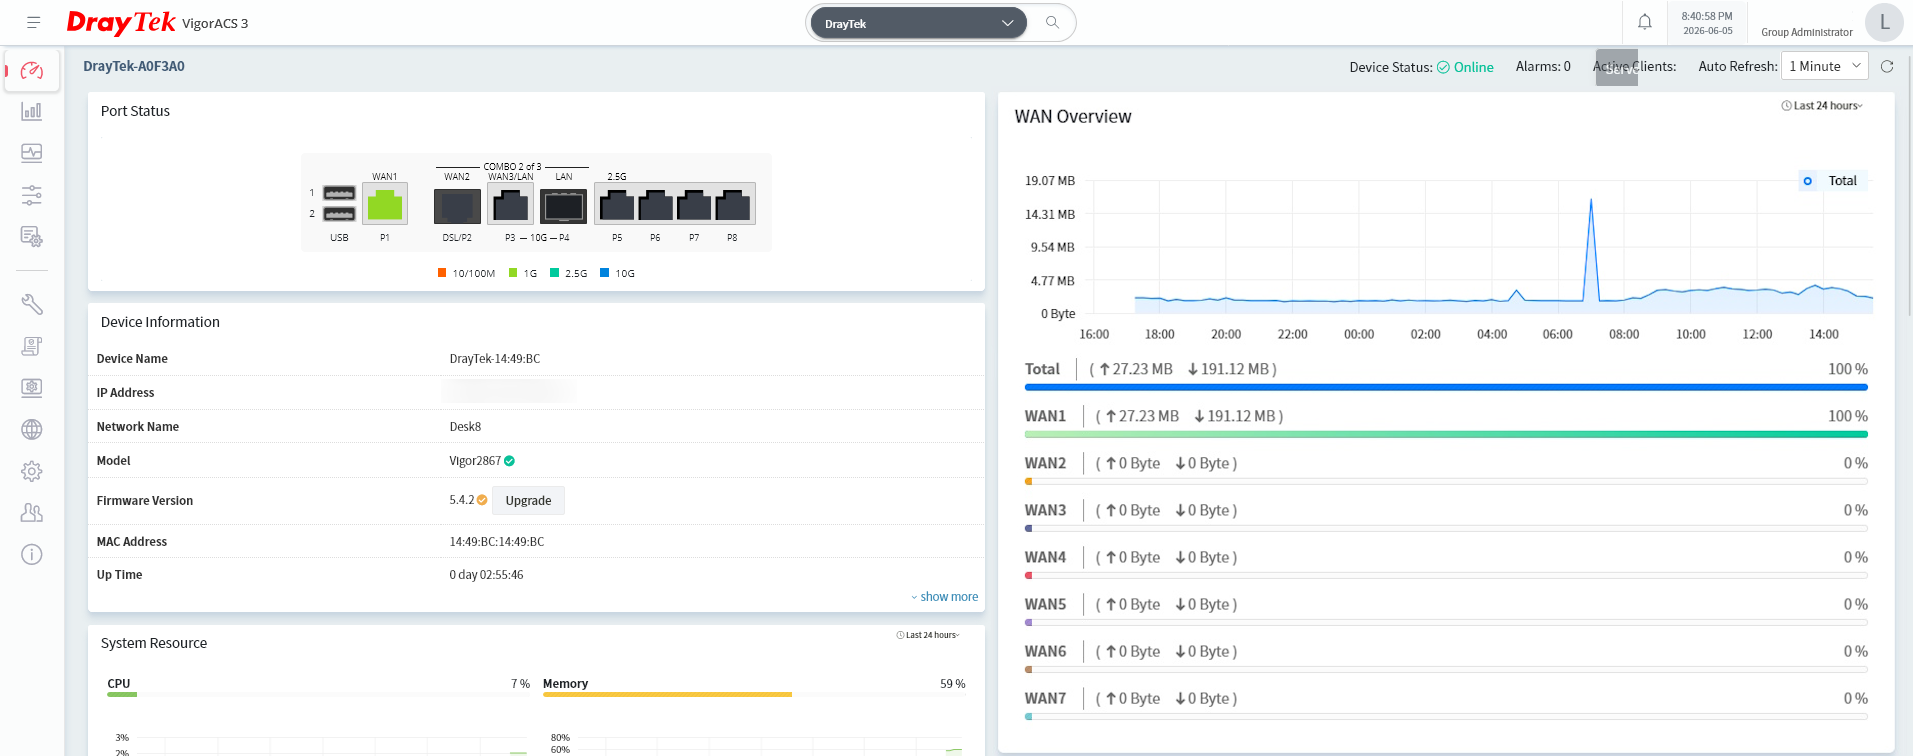Click the DrayTek VigorACS 3 logo
1913x756 pixels.
pyautogui.click(x=157, y=22)
